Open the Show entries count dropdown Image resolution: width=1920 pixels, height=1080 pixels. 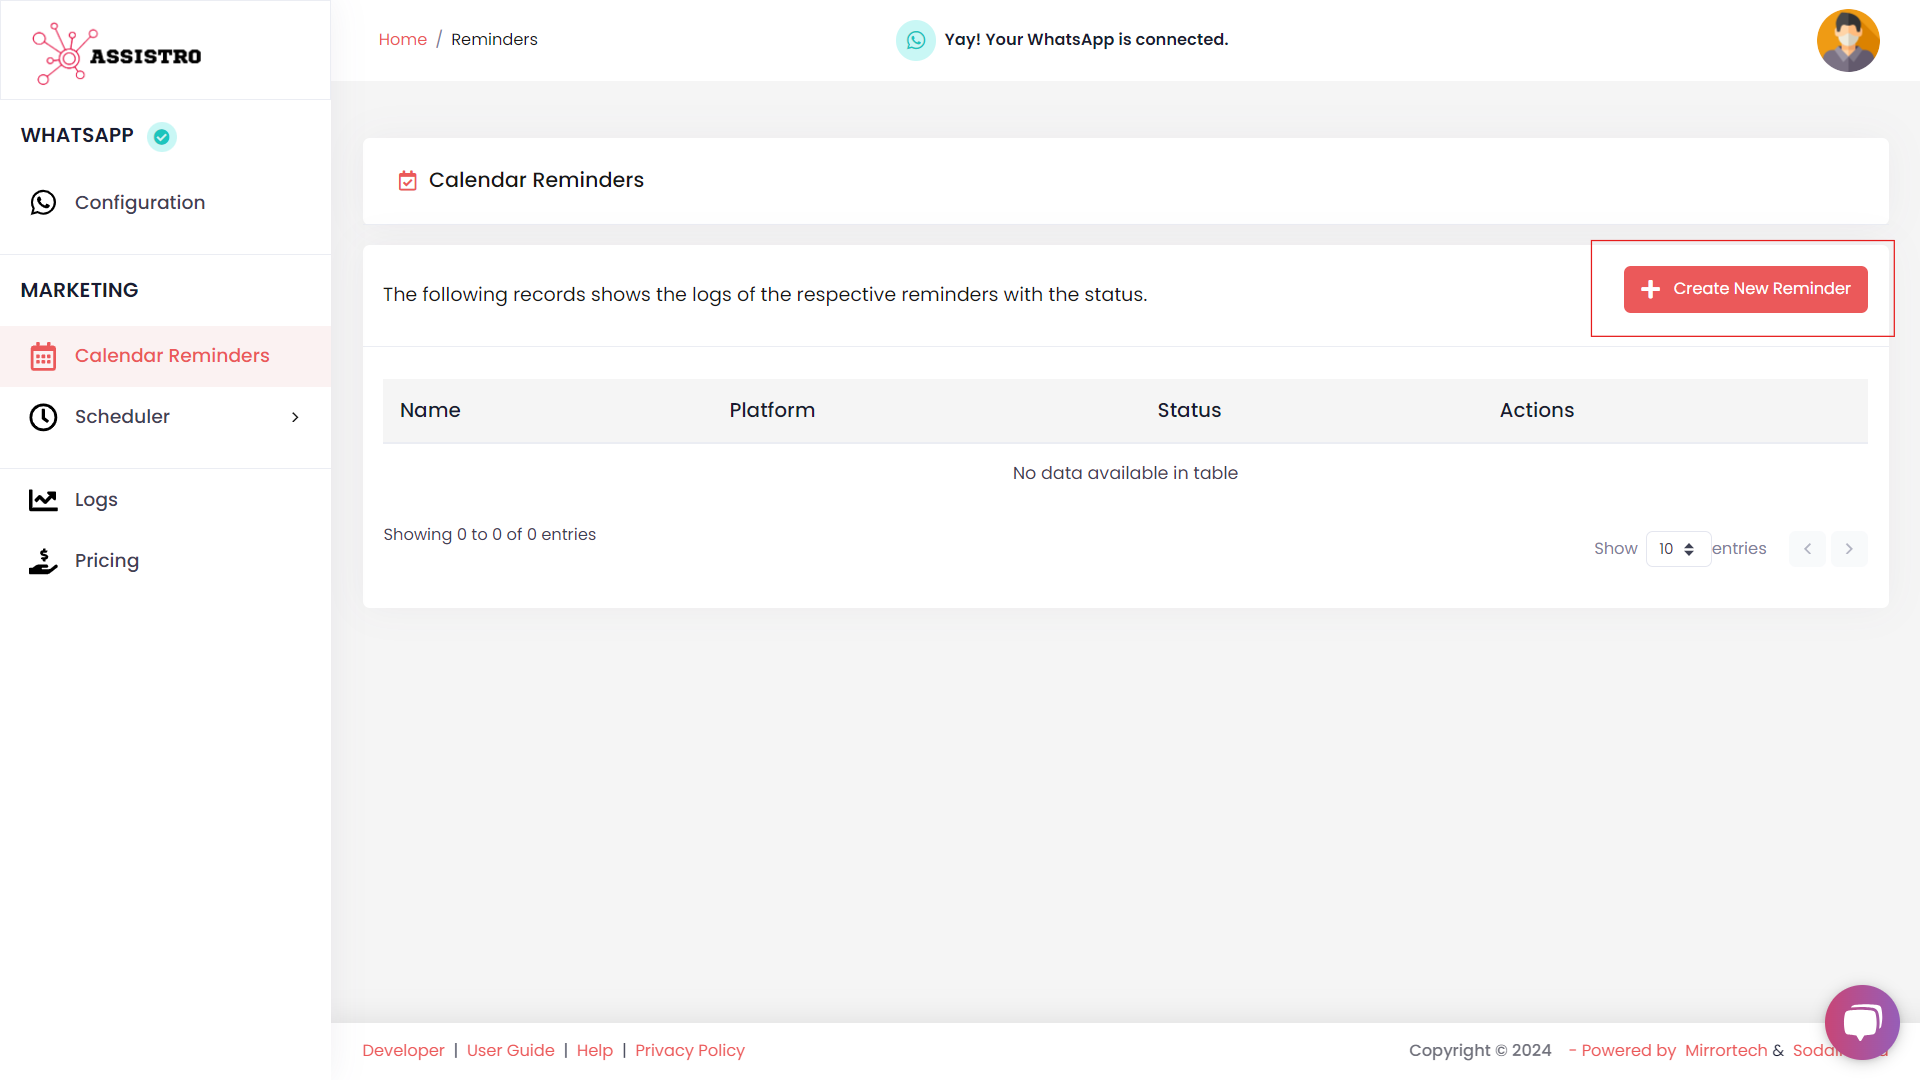tap(1677, 549)
